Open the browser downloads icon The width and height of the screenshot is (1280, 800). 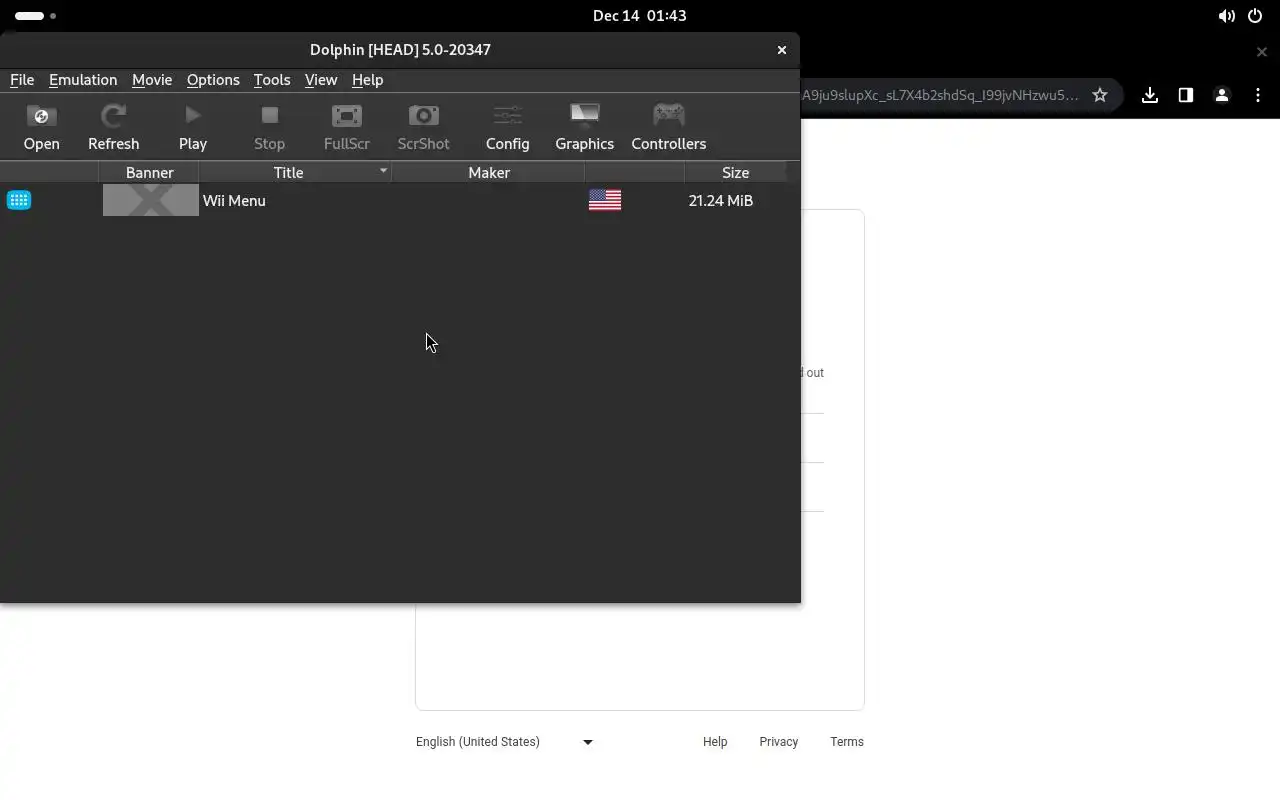[1150, 95]
